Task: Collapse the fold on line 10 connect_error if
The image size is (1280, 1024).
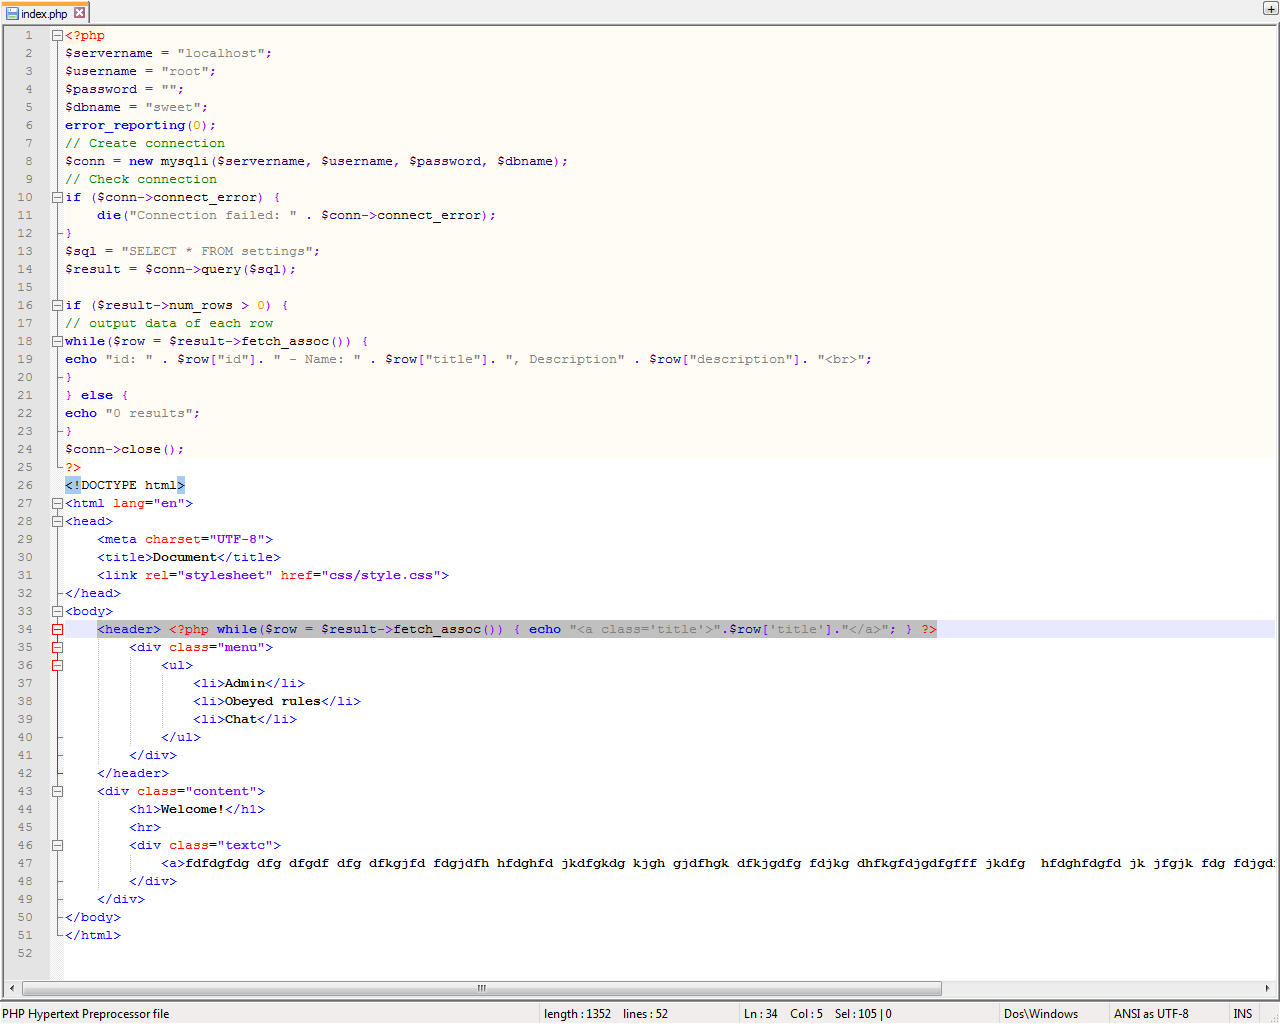Action: tap(57, 197)
